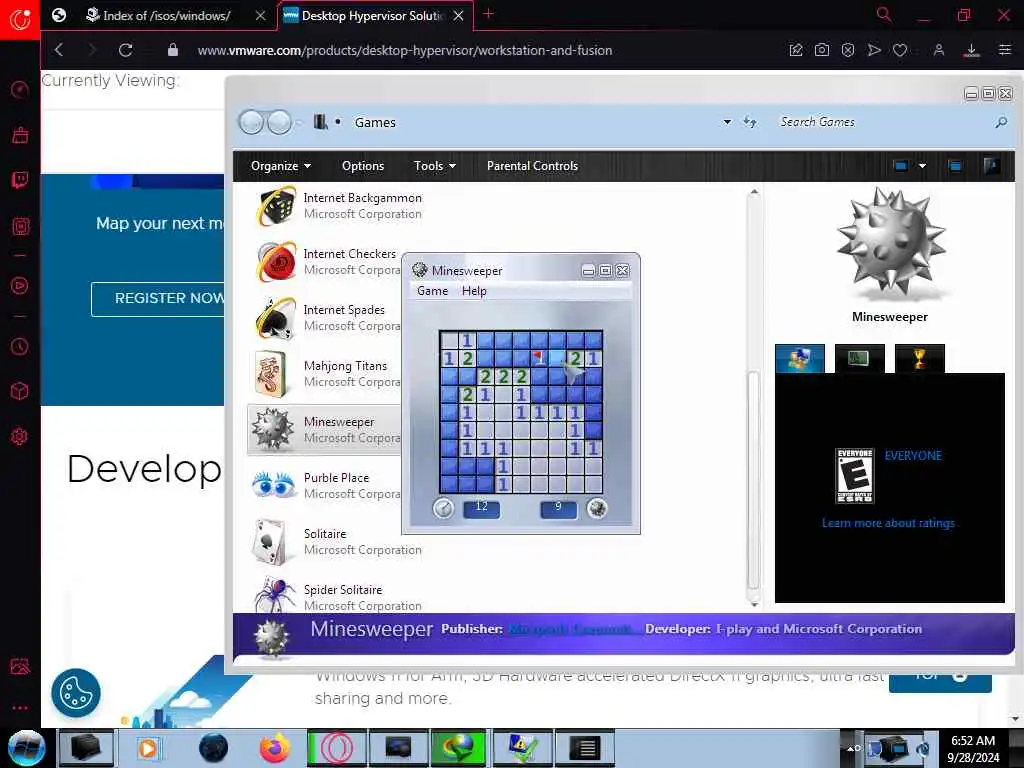The height and width of the screenshot is (768, 1024).
Task: Expand the Games address bar history dropdown
Action: (x=727, y=122)
